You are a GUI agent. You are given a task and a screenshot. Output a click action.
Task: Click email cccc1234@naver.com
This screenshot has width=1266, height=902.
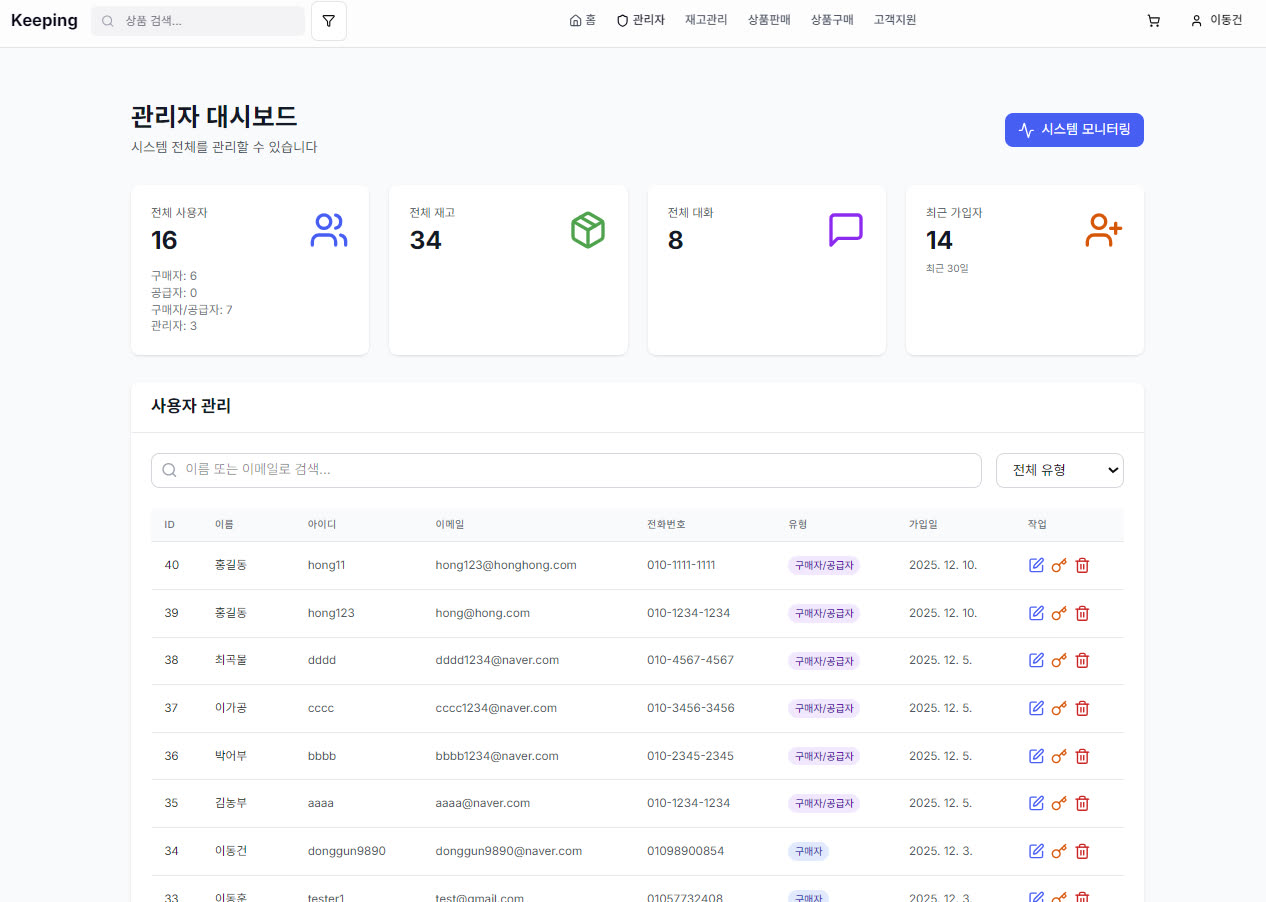496,708
